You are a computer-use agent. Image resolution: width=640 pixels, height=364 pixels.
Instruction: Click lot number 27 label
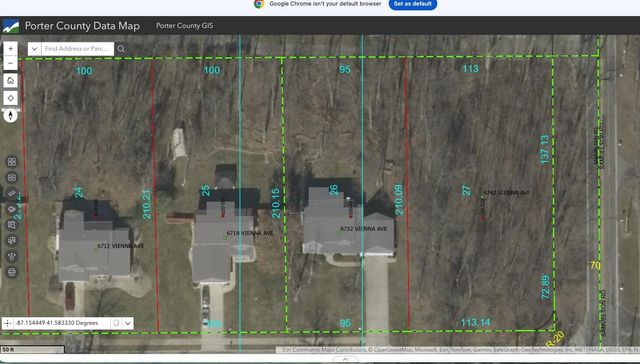tap(466, 191)
